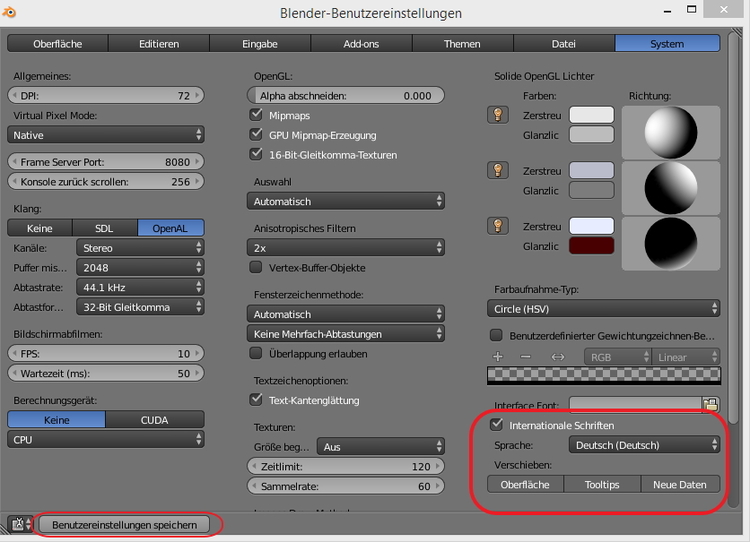The width and height of the screenshot is (750, 542).
Task: Toggle 16-Bit-Gleitkomma-Texturen checkbox
Action: [x=256, y=154]
